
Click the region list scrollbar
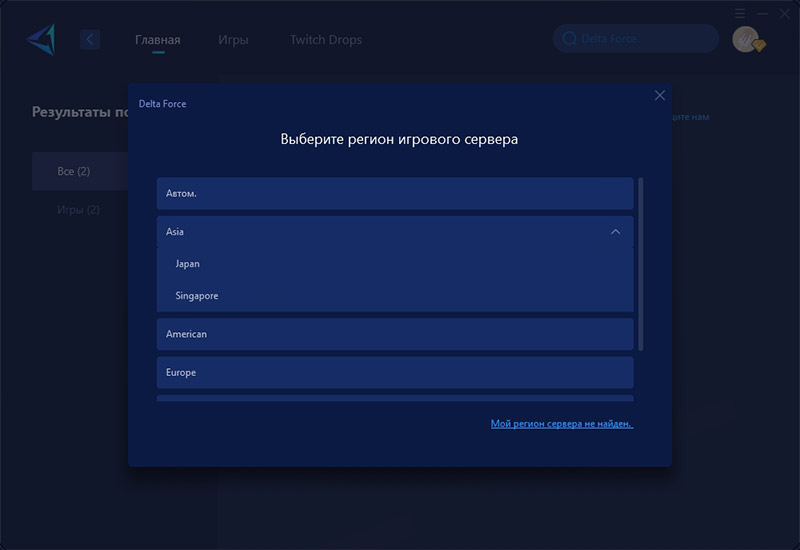click(x=641, y=265)
